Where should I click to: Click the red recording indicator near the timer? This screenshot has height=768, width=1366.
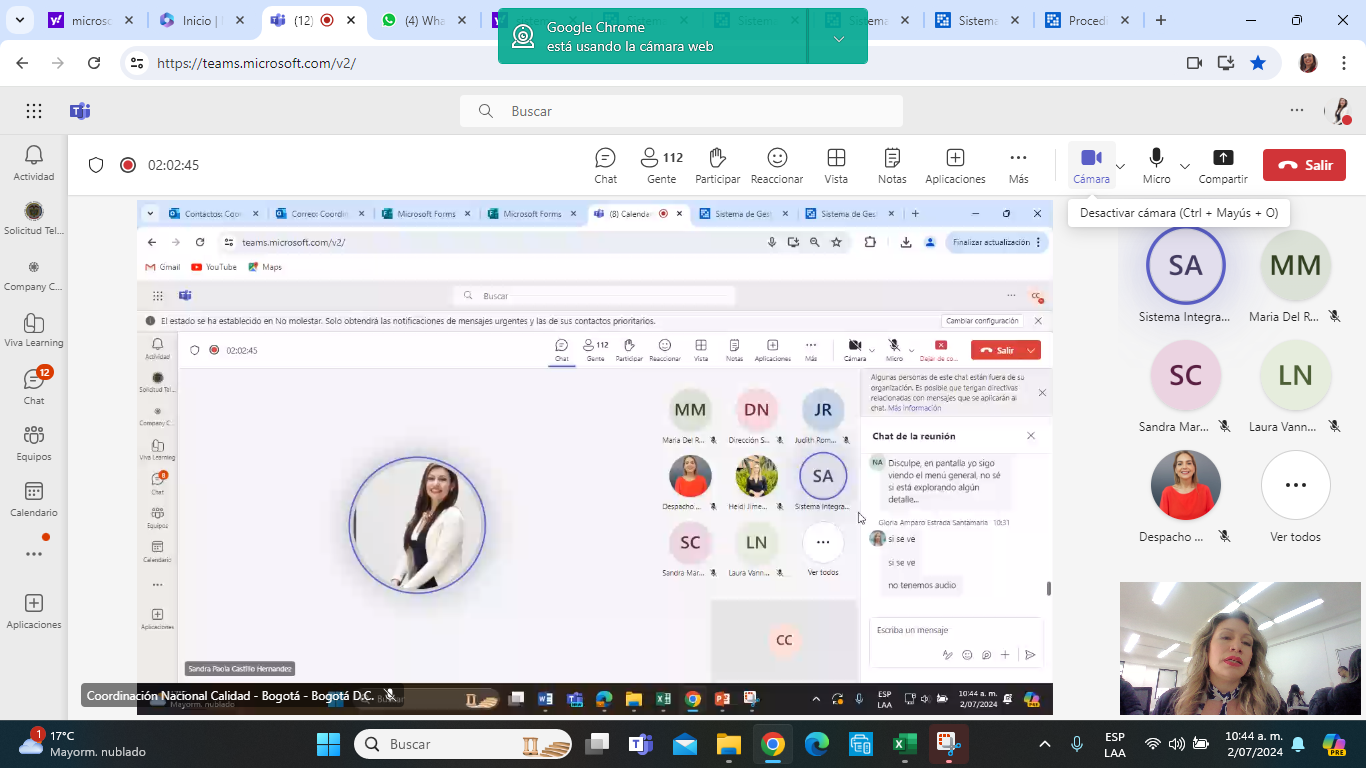[x=128, y=165]
